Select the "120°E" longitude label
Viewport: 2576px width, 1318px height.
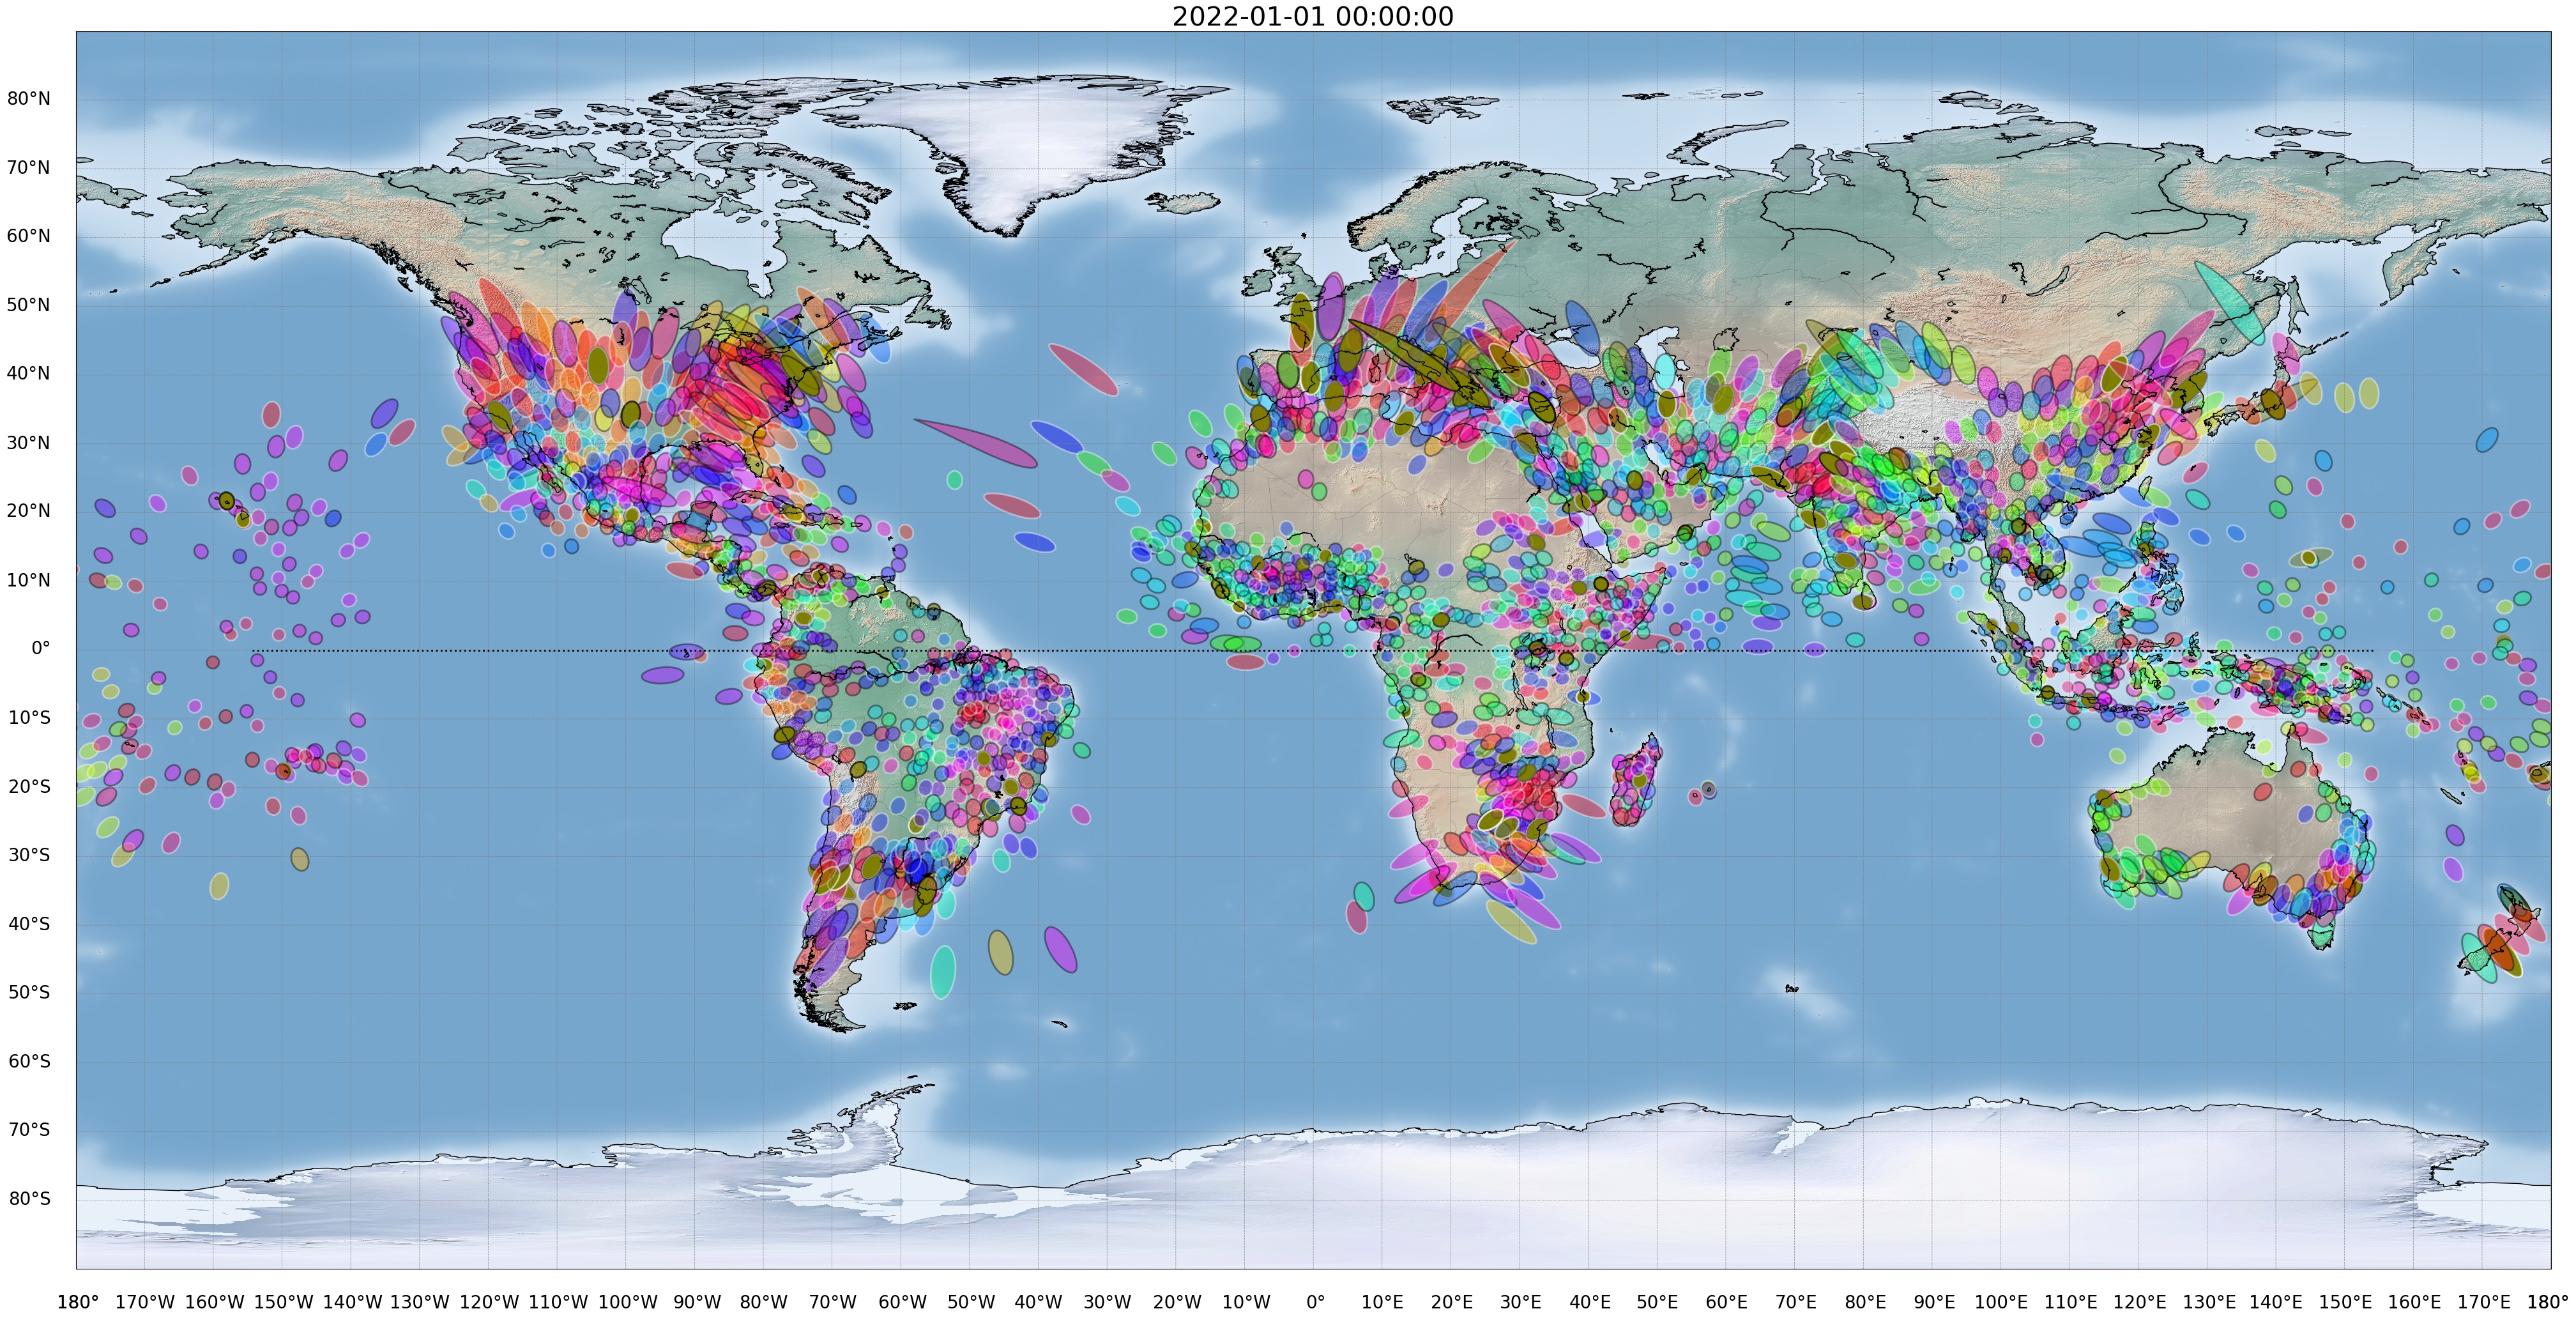tap(2140, 1302)
